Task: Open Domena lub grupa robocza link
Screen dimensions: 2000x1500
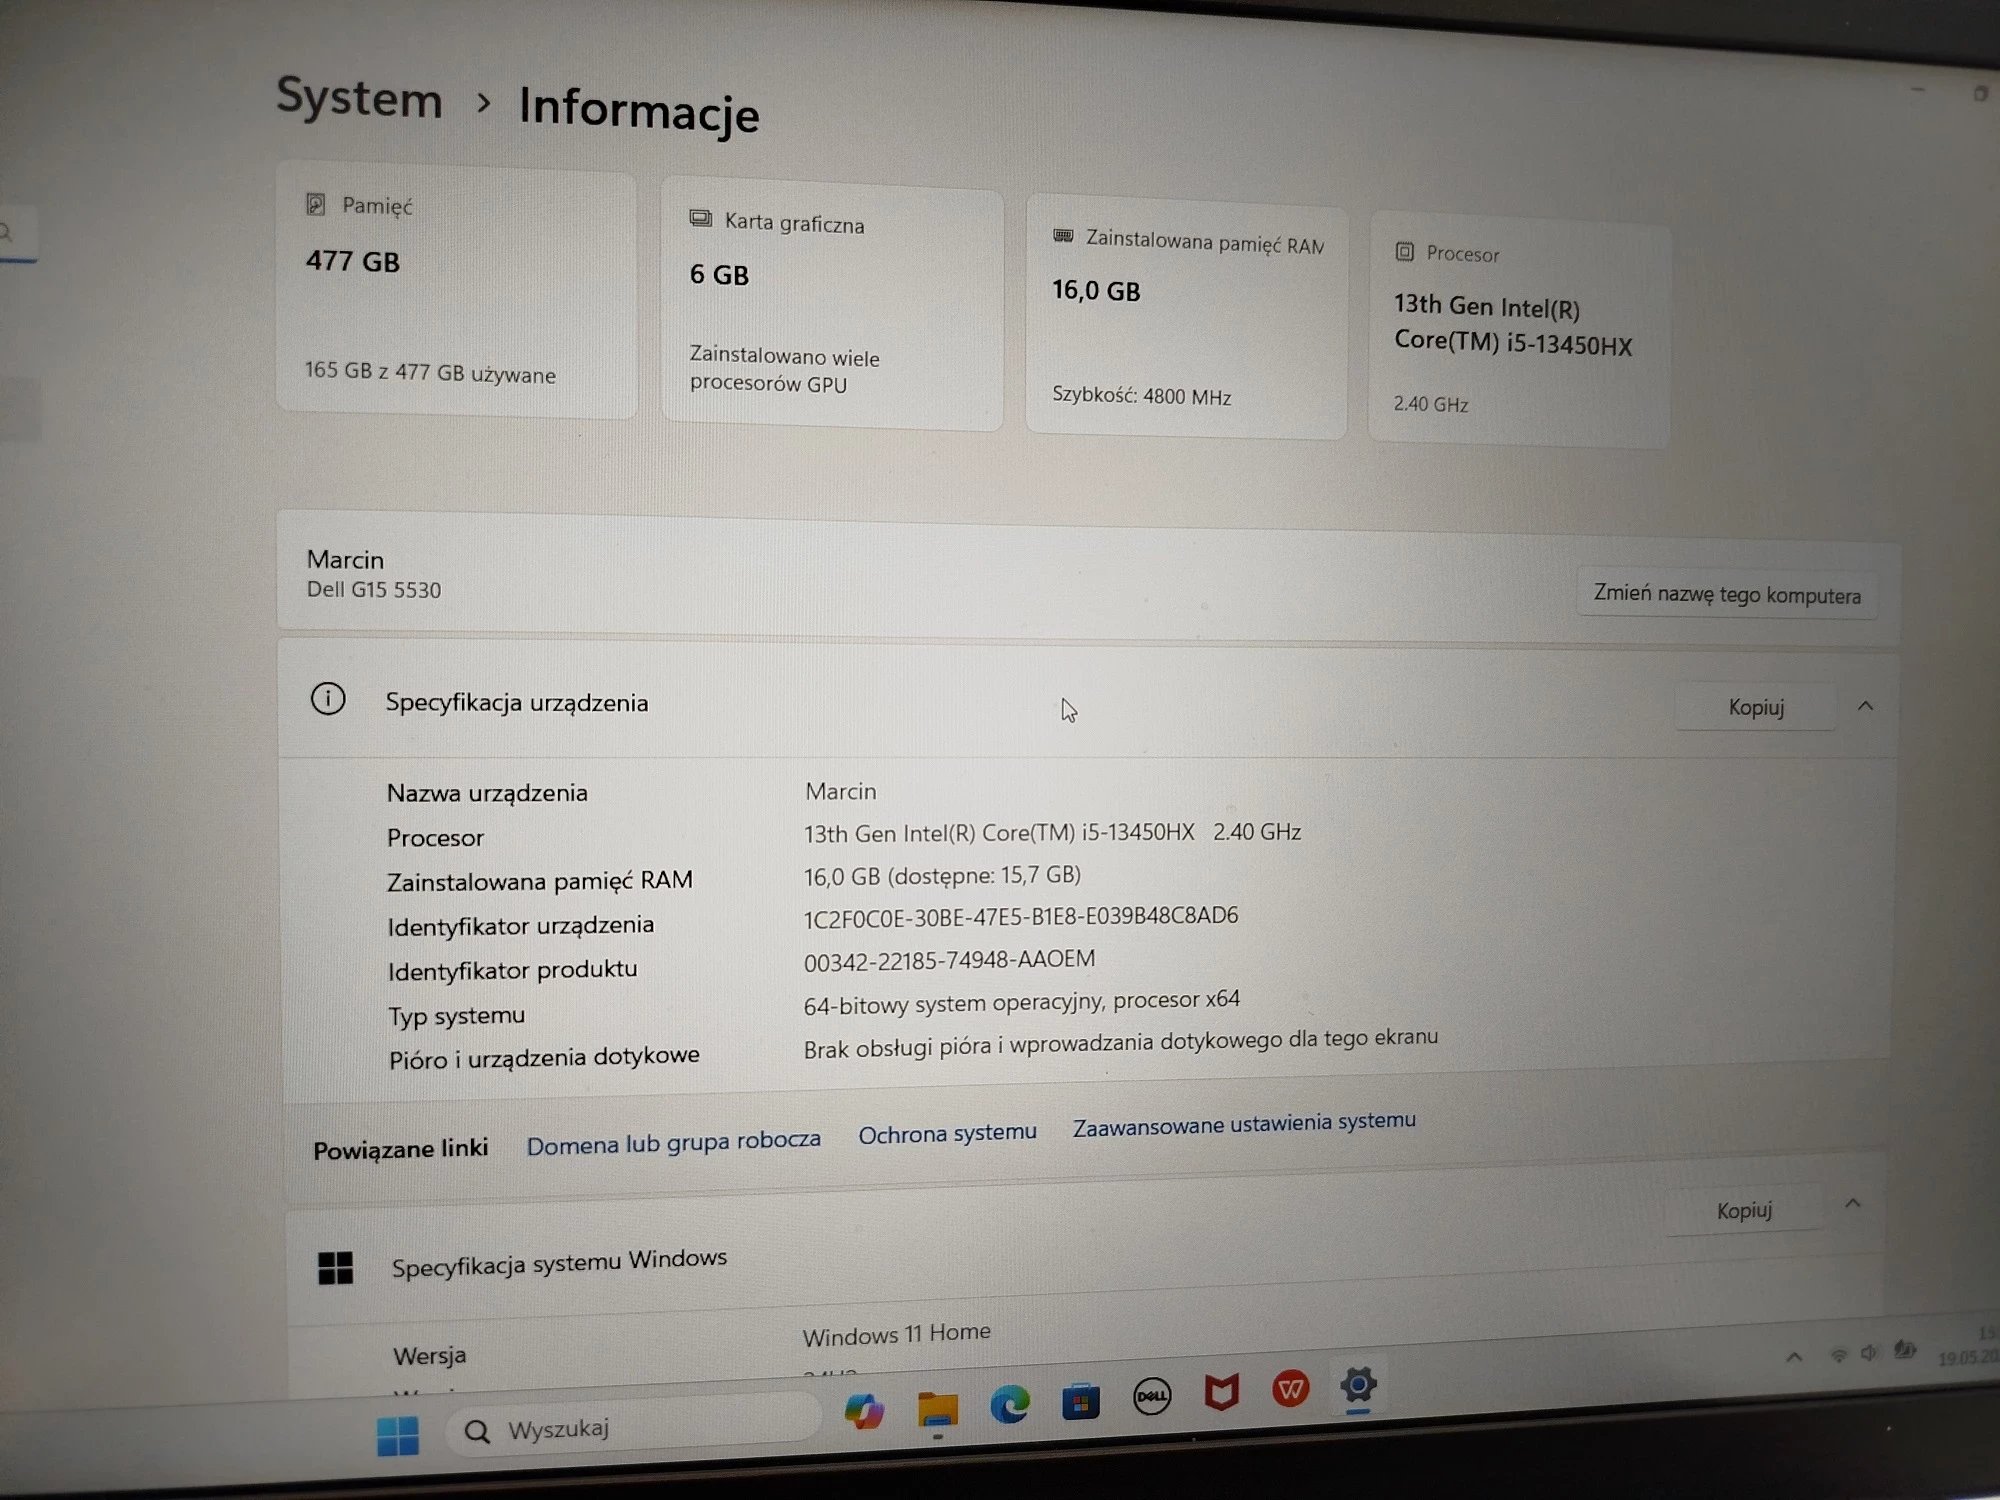Action: pos(673,1142)
